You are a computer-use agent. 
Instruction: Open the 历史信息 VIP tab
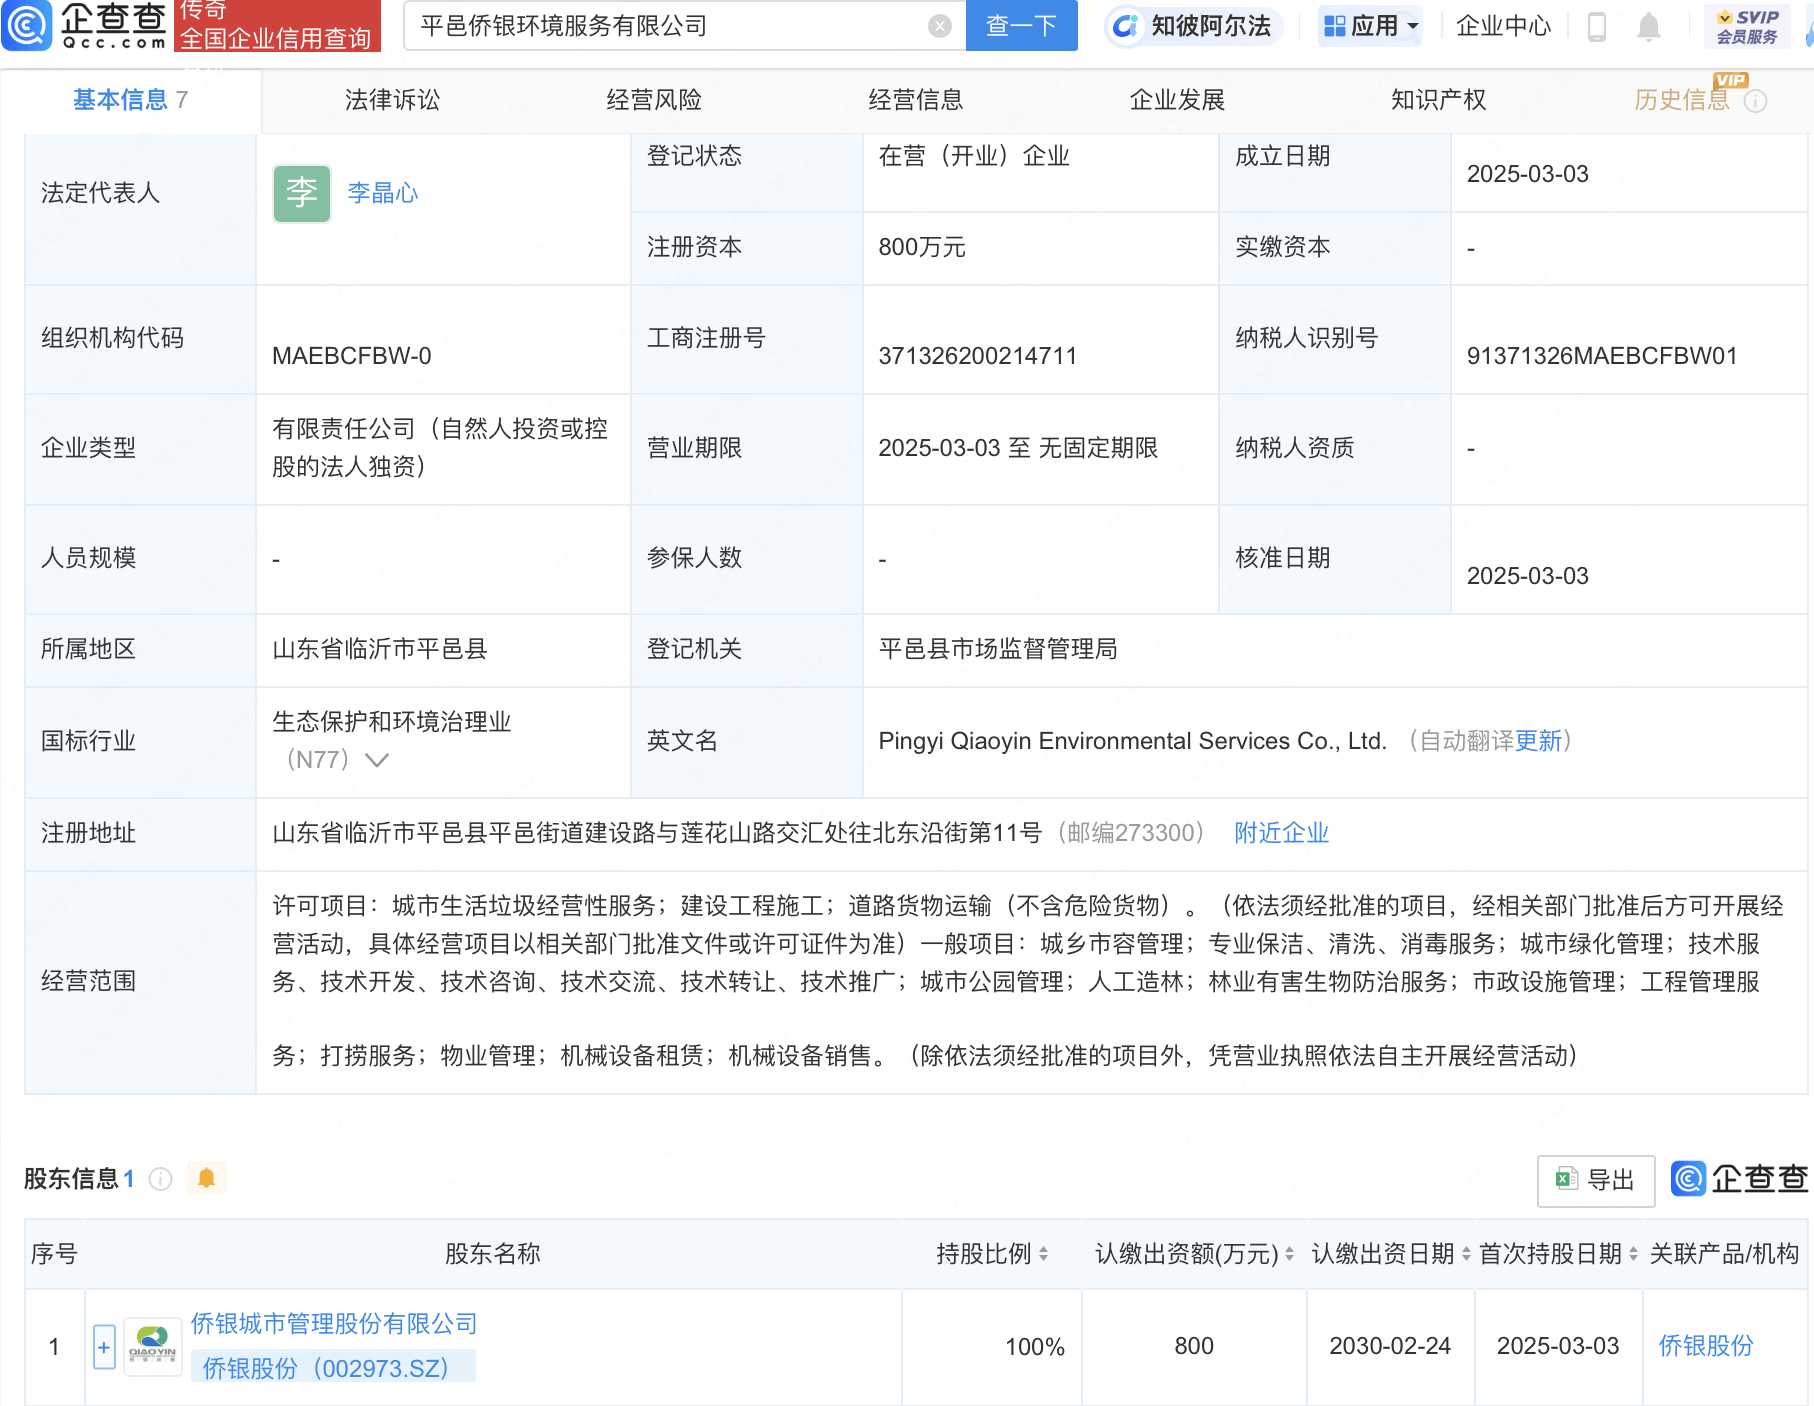pos(1682,100)
